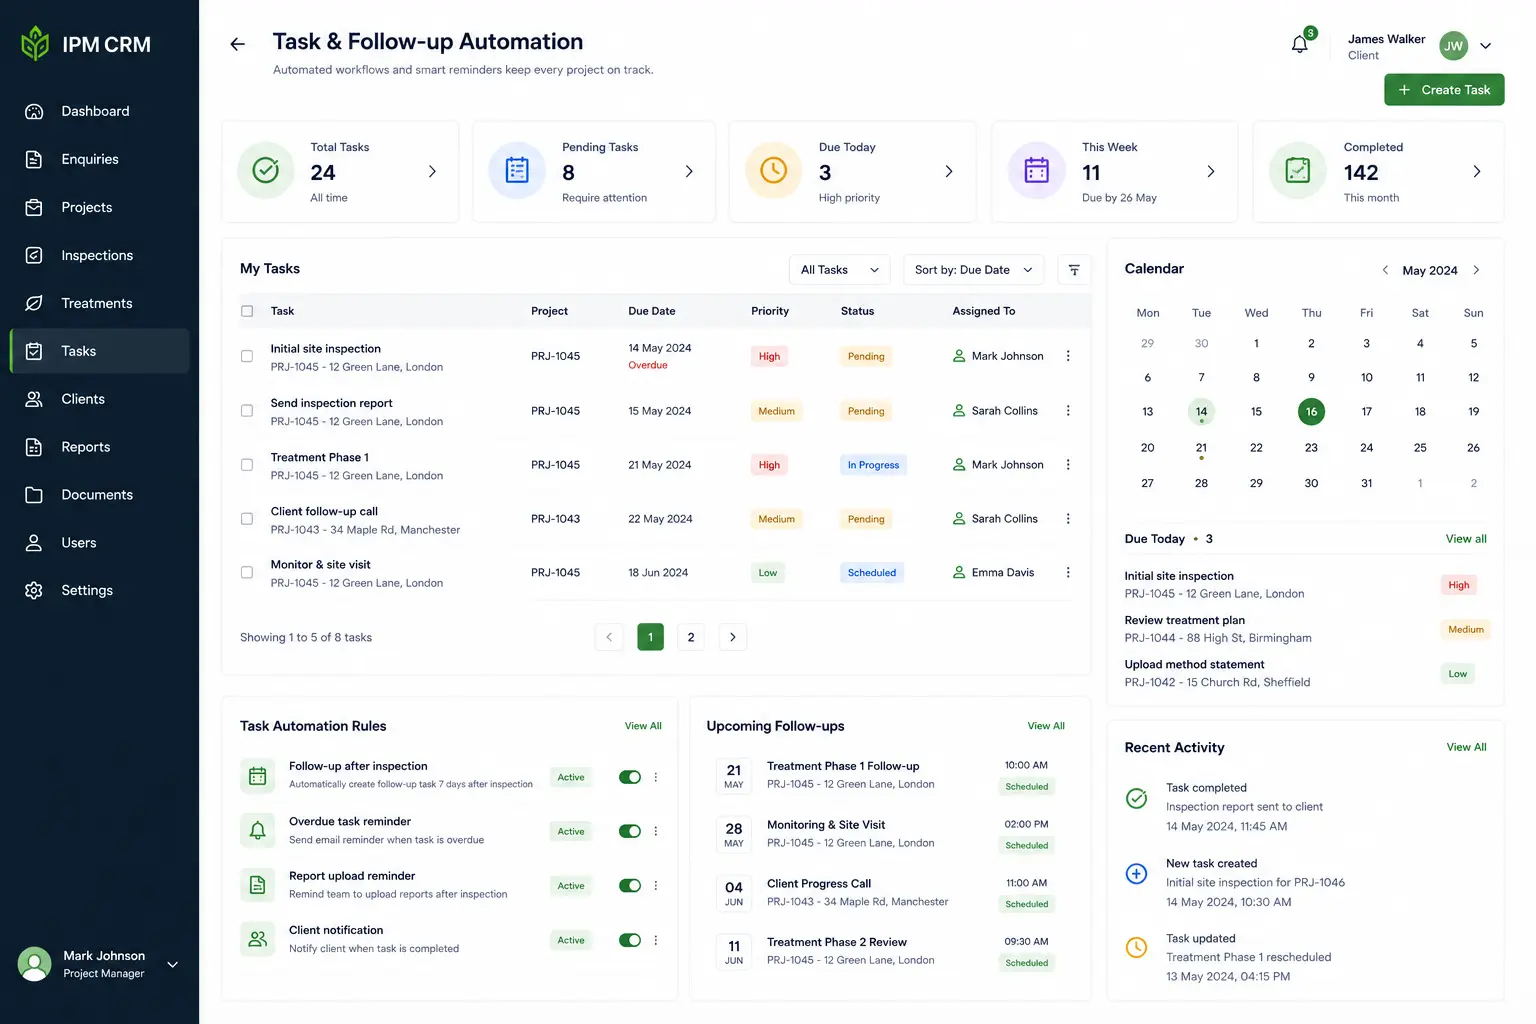Click the Due Today clock icon
This screenshot has height=1024, width=1536.
[774, 171]
